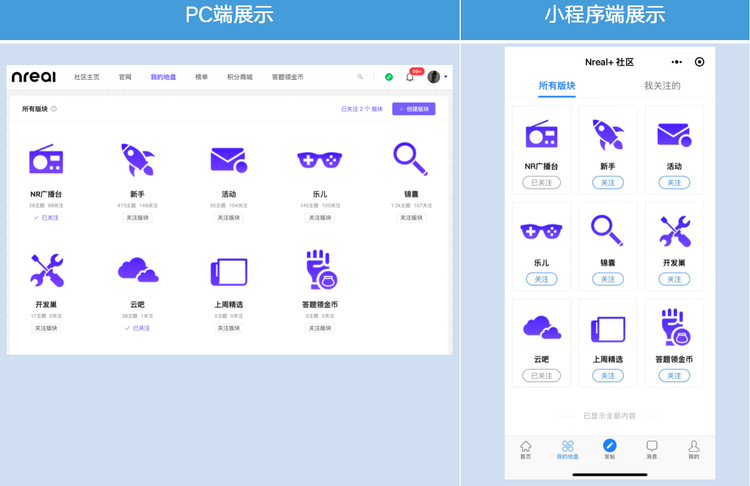Click 关注版块 under 活动 on PC
The image size is (750, 486).
(229, 218)
